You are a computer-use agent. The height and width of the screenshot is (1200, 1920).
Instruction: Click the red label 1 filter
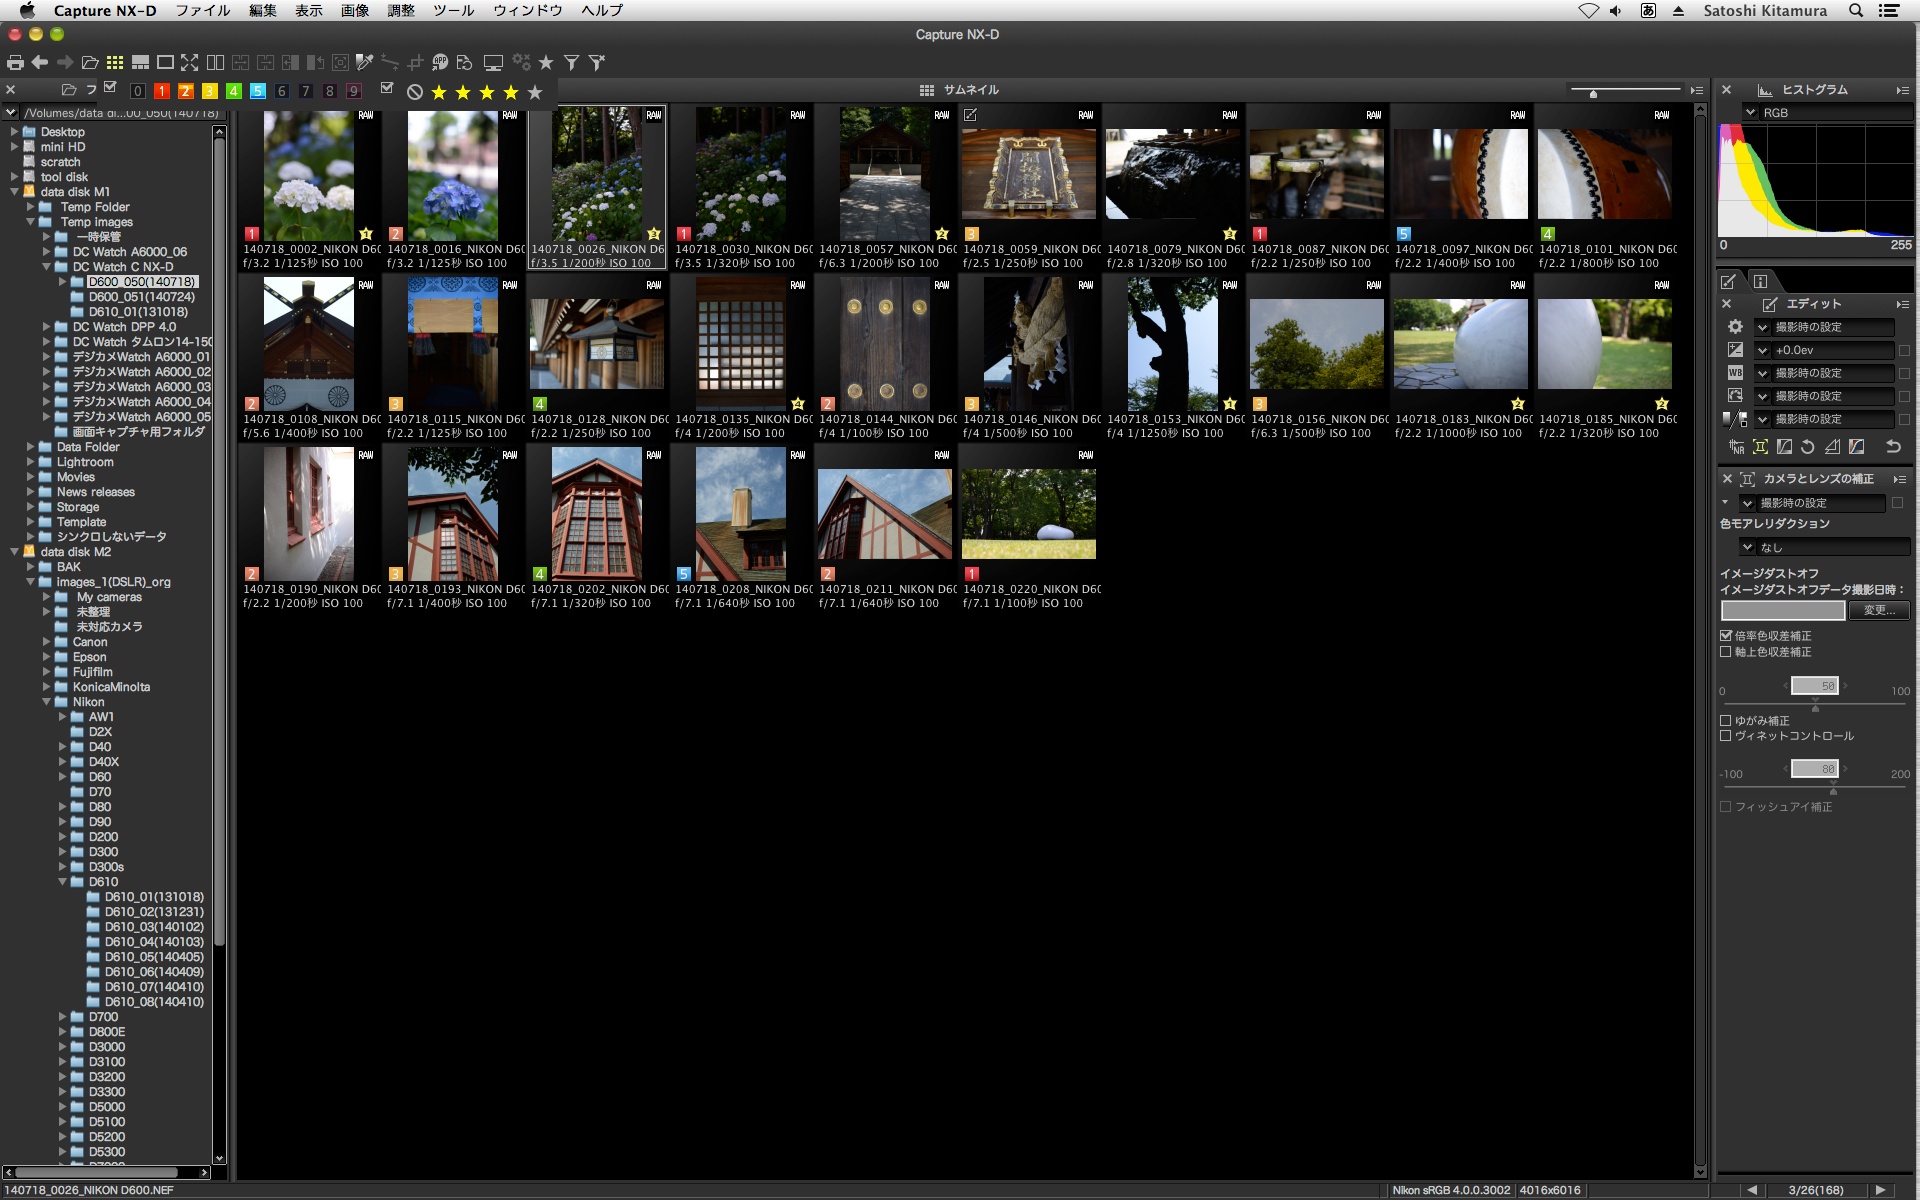[x=162, y=91]
